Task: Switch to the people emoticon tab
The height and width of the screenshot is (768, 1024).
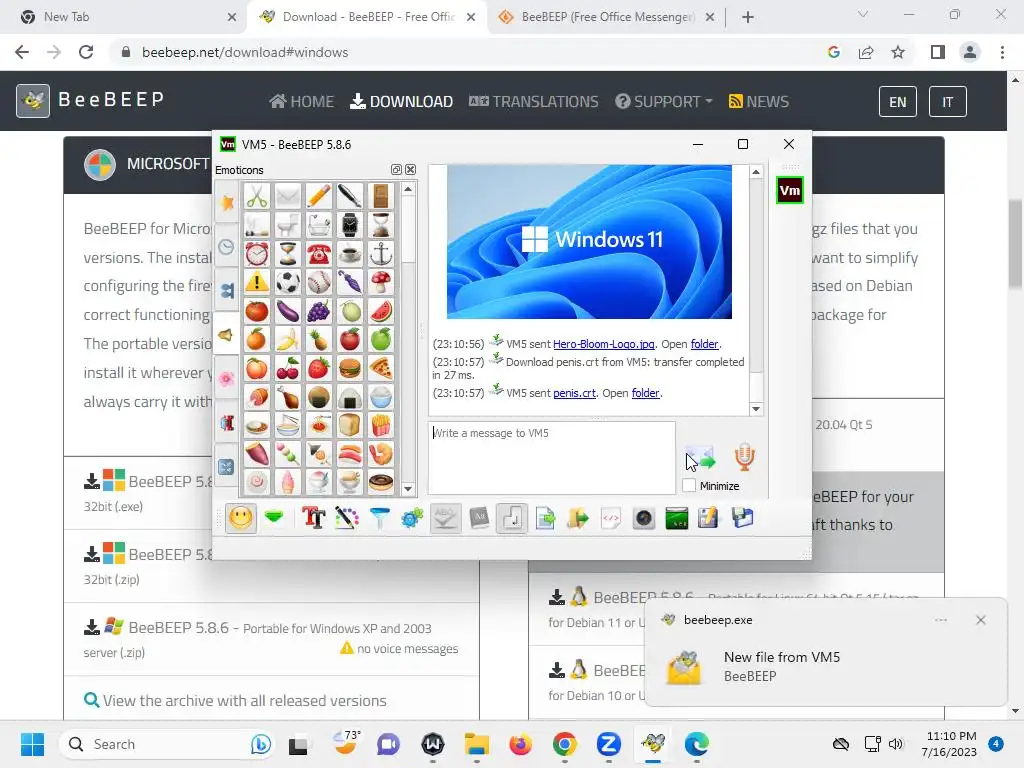Action: 227,291
